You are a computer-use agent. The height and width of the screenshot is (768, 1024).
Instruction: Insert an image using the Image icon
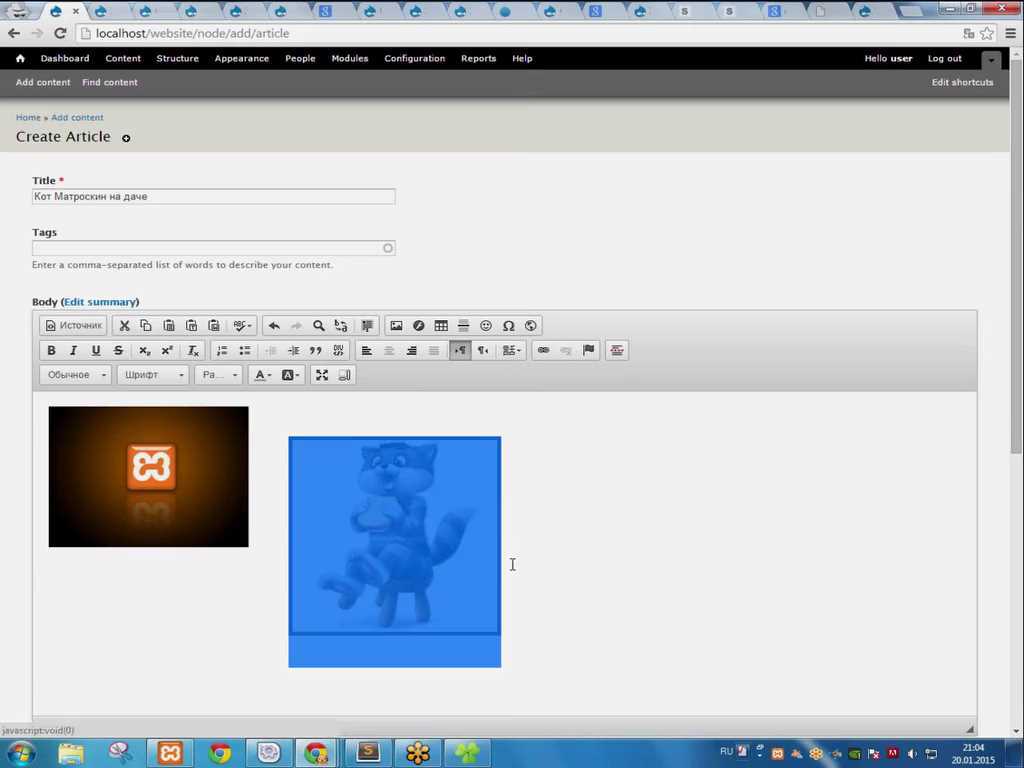coord(396,325)
